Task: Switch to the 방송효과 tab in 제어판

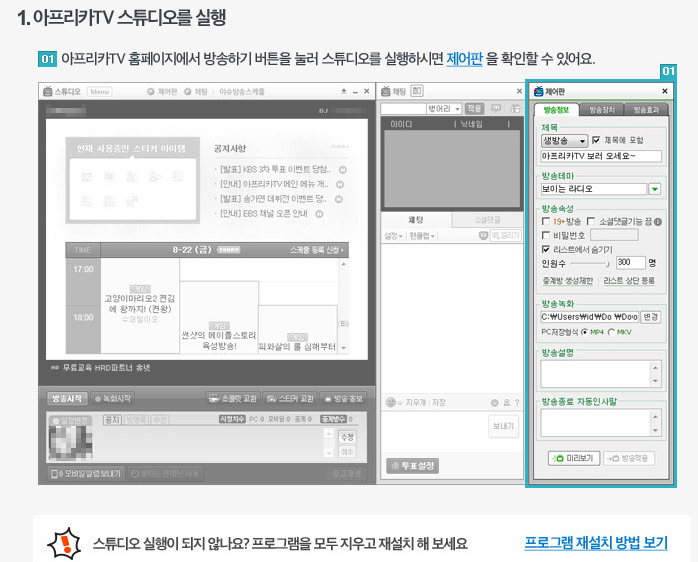Action: click(x=646, y=110)
